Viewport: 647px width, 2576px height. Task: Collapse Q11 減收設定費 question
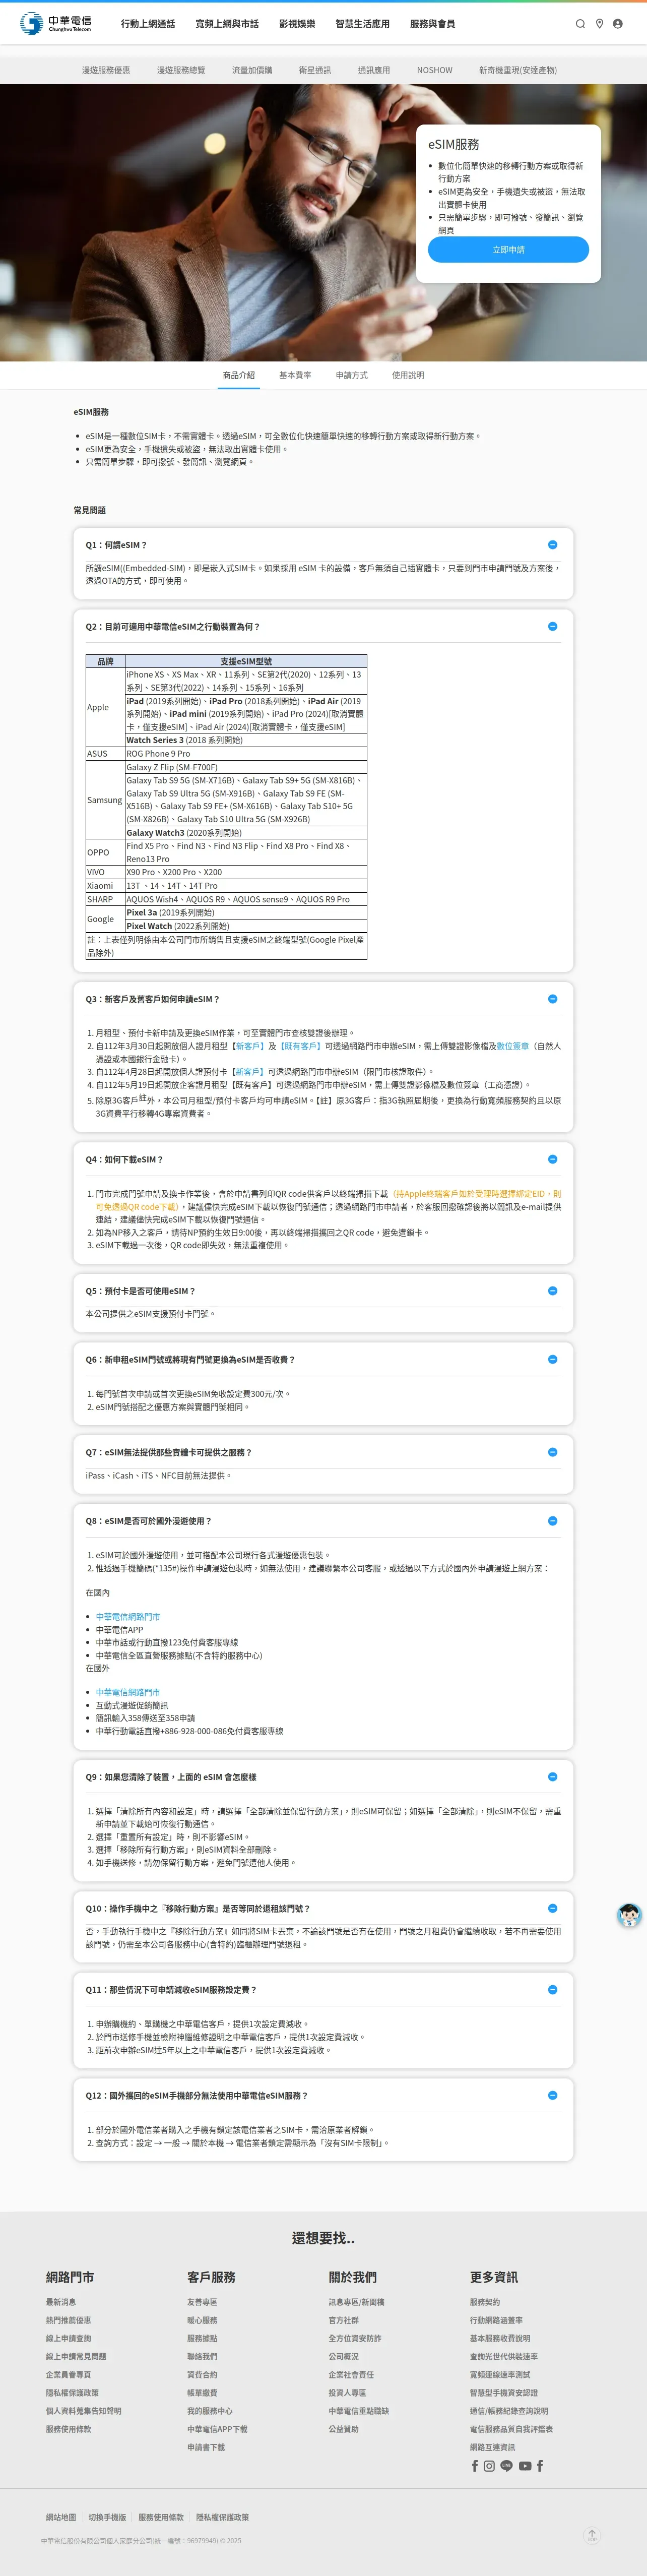(552, 1990)
